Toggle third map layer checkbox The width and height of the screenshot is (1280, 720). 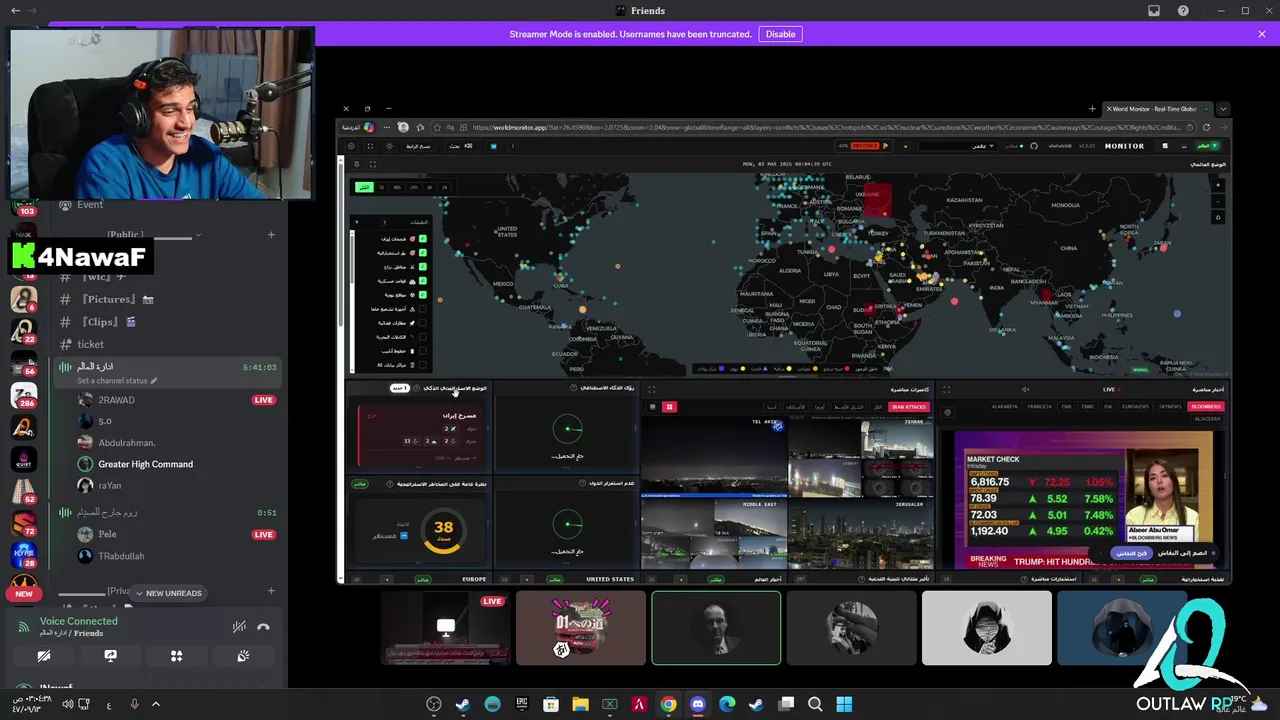pyautogui.click(x=423, y=267)
